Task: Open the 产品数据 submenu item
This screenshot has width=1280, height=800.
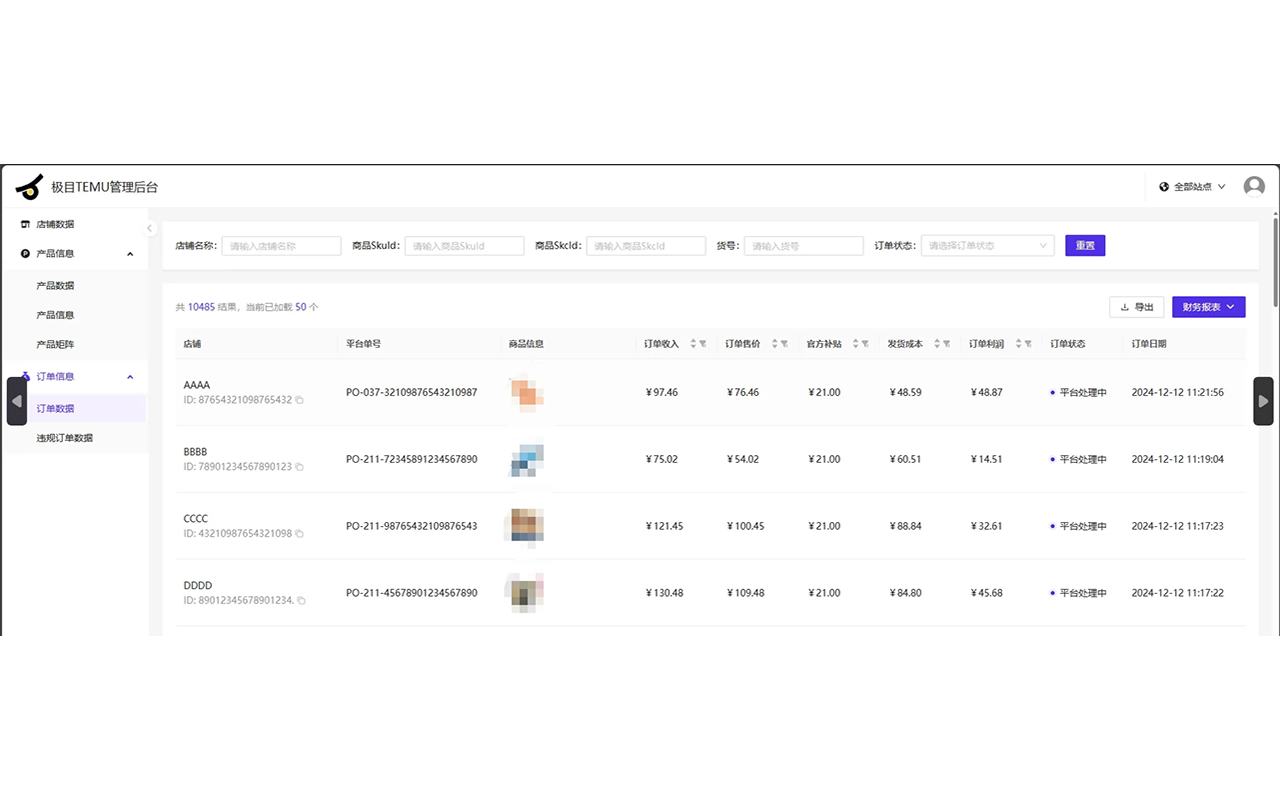Action: point(55,286)
